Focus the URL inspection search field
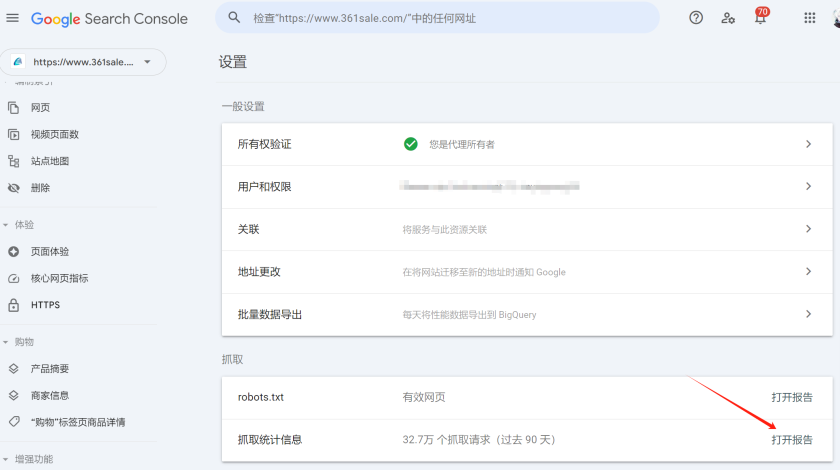This screenshot has width=840, height=470. [x=437, y=18]
